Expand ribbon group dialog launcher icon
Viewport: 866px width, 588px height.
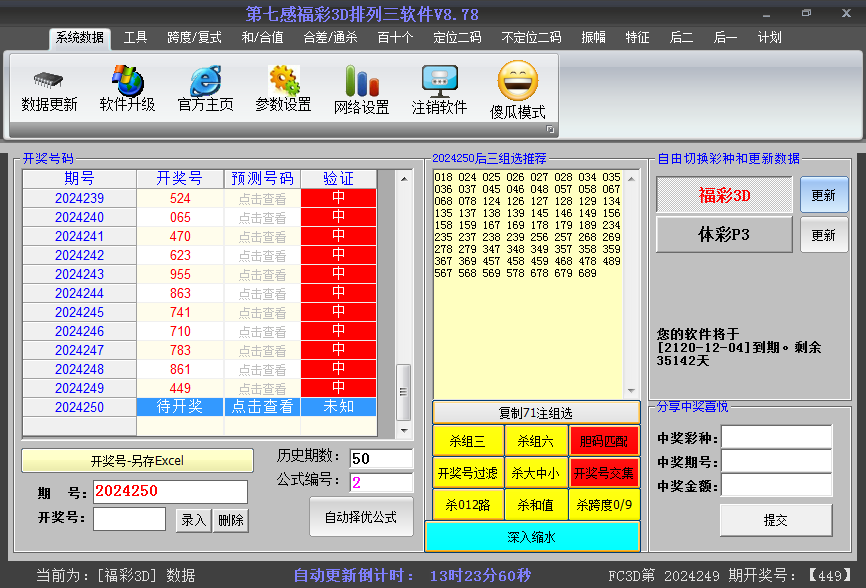tap(550, 129)
